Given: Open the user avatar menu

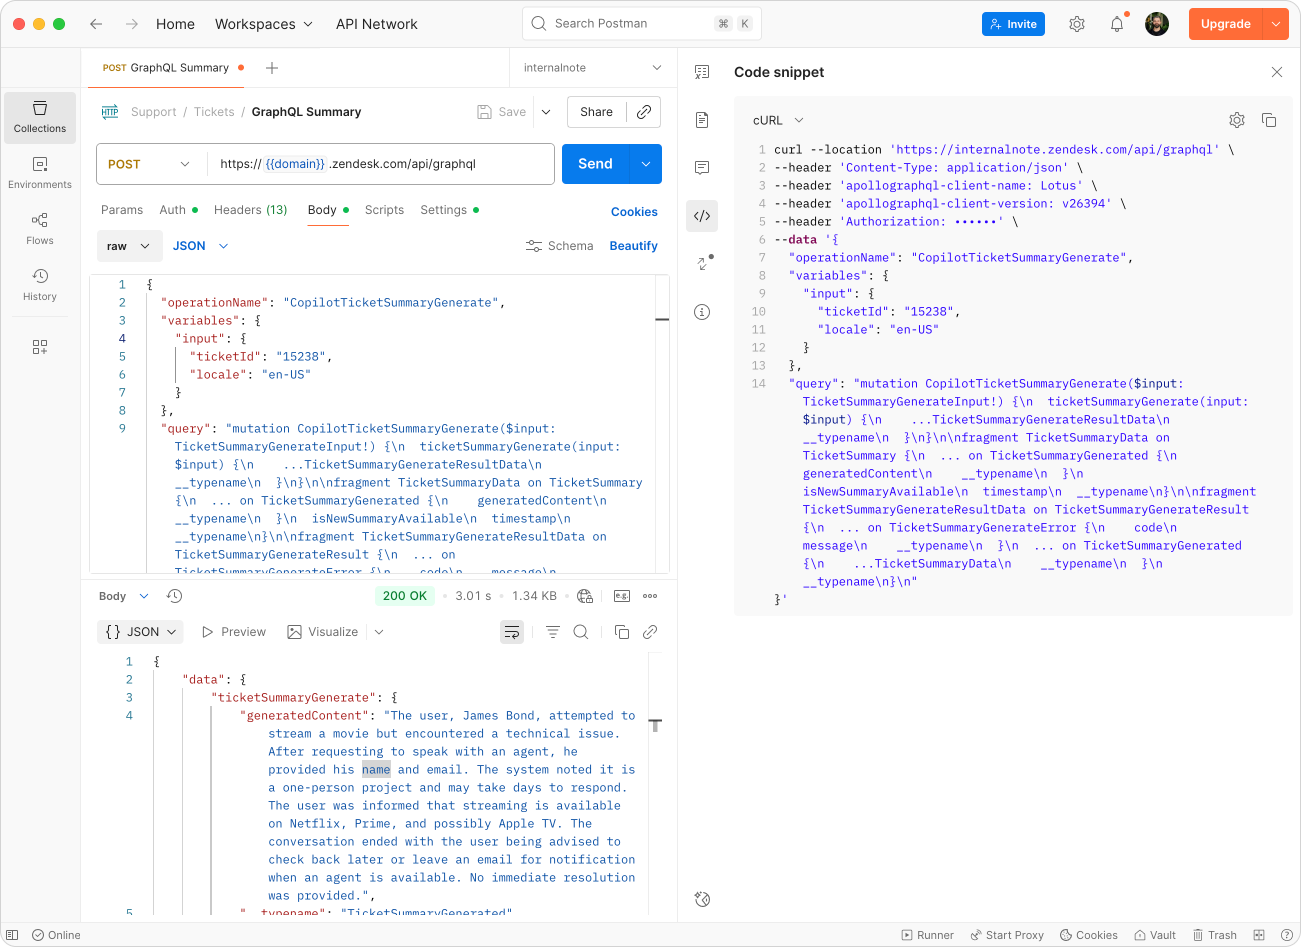Looking at the screenshot, I should (1157, 24).
